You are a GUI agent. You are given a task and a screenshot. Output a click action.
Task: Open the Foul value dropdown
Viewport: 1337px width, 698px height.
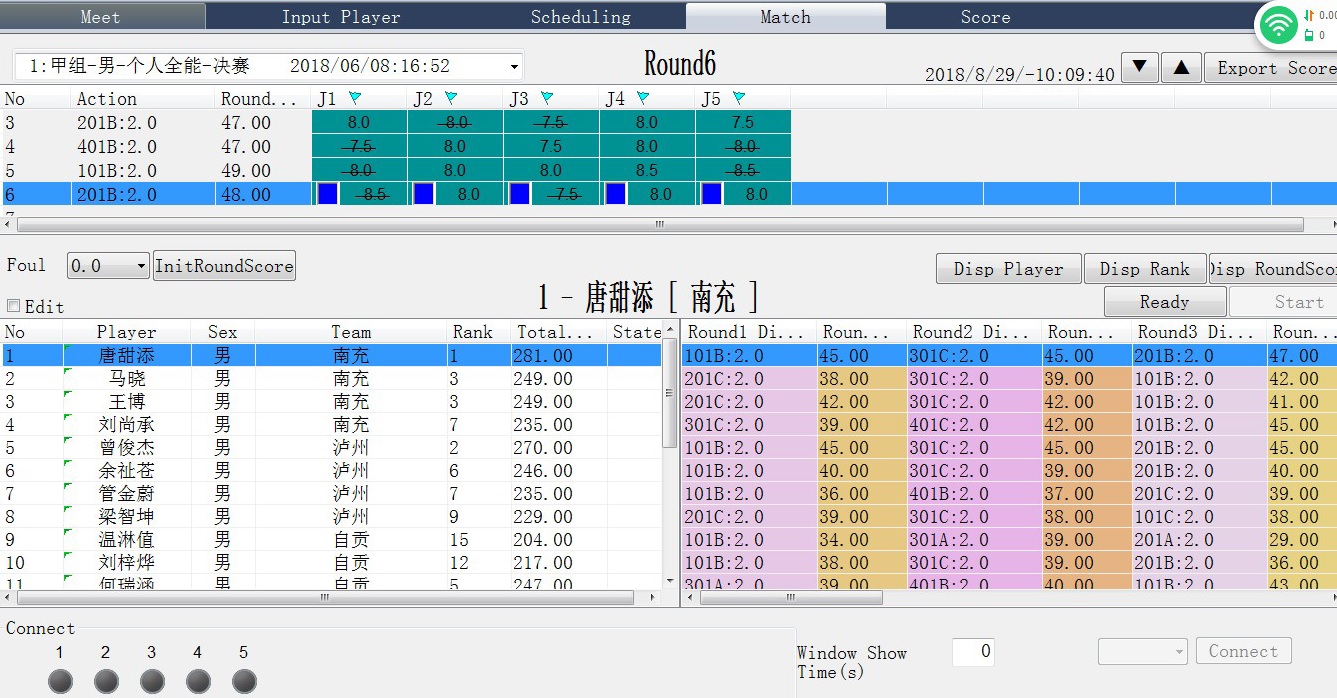141,266
